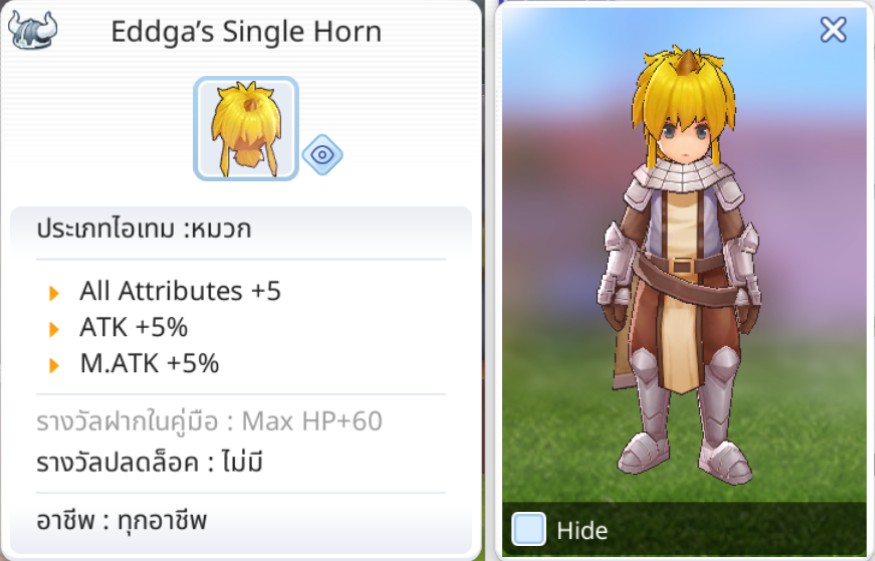This screenshot has width=875, height=561.
Task: Click the ATK +5% stat line
Action: [133, 327]
